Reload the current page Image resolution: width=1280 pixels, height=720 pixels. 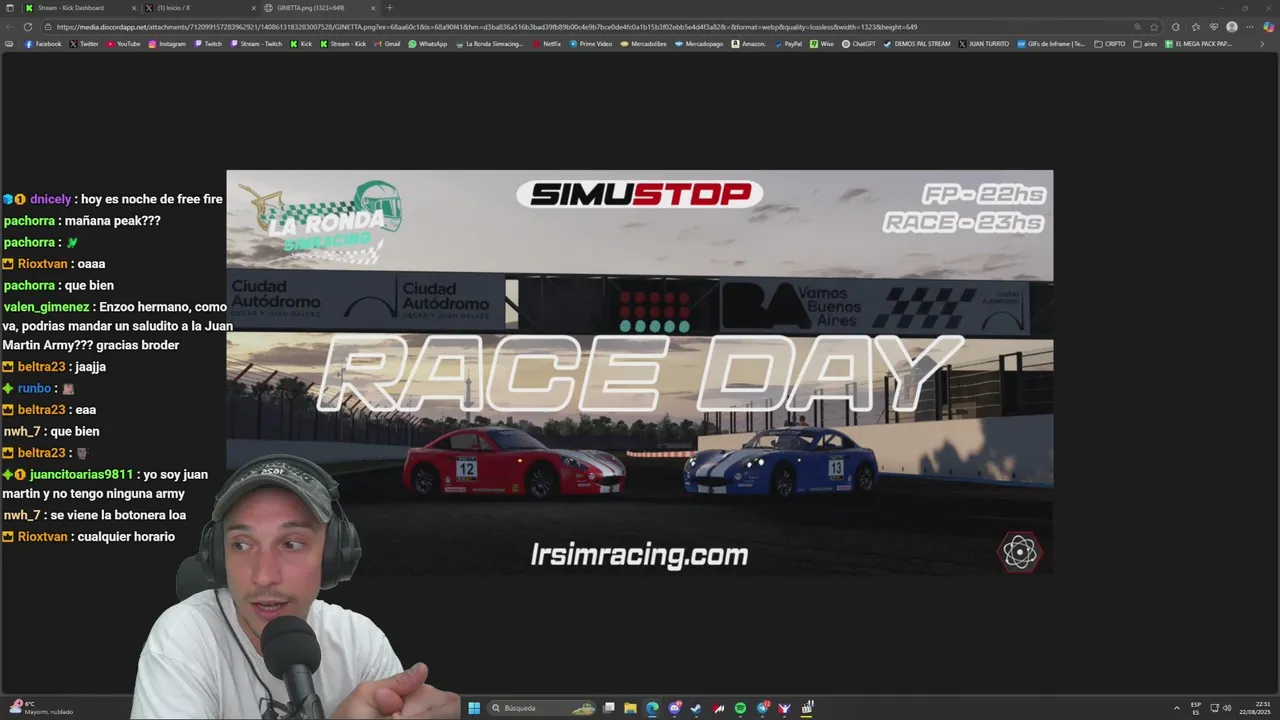coord(26,27)
